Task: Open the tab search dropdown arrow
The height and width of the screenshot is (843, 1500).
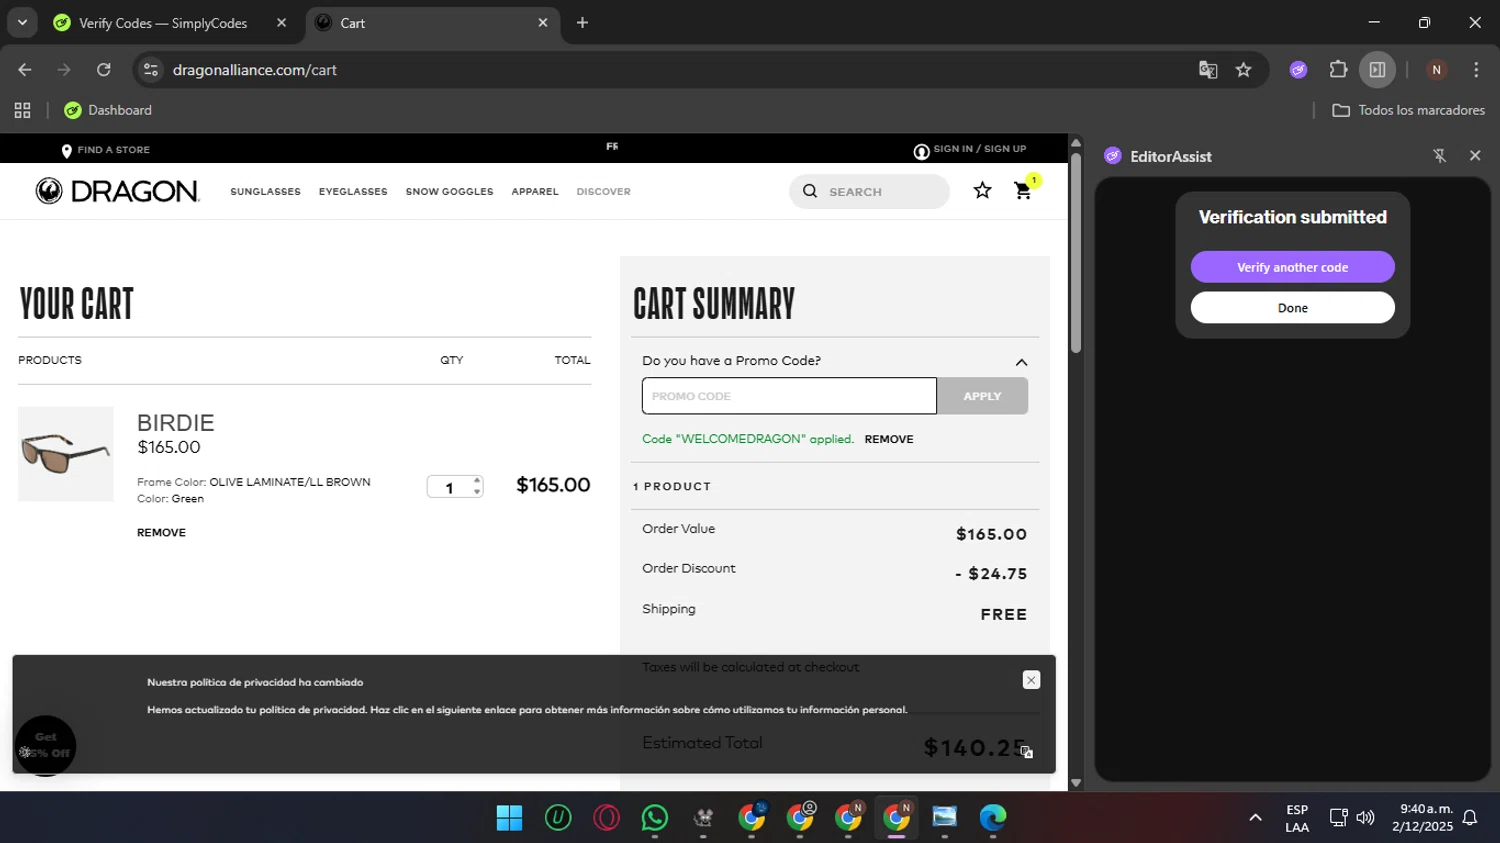Action: (22, 22)
